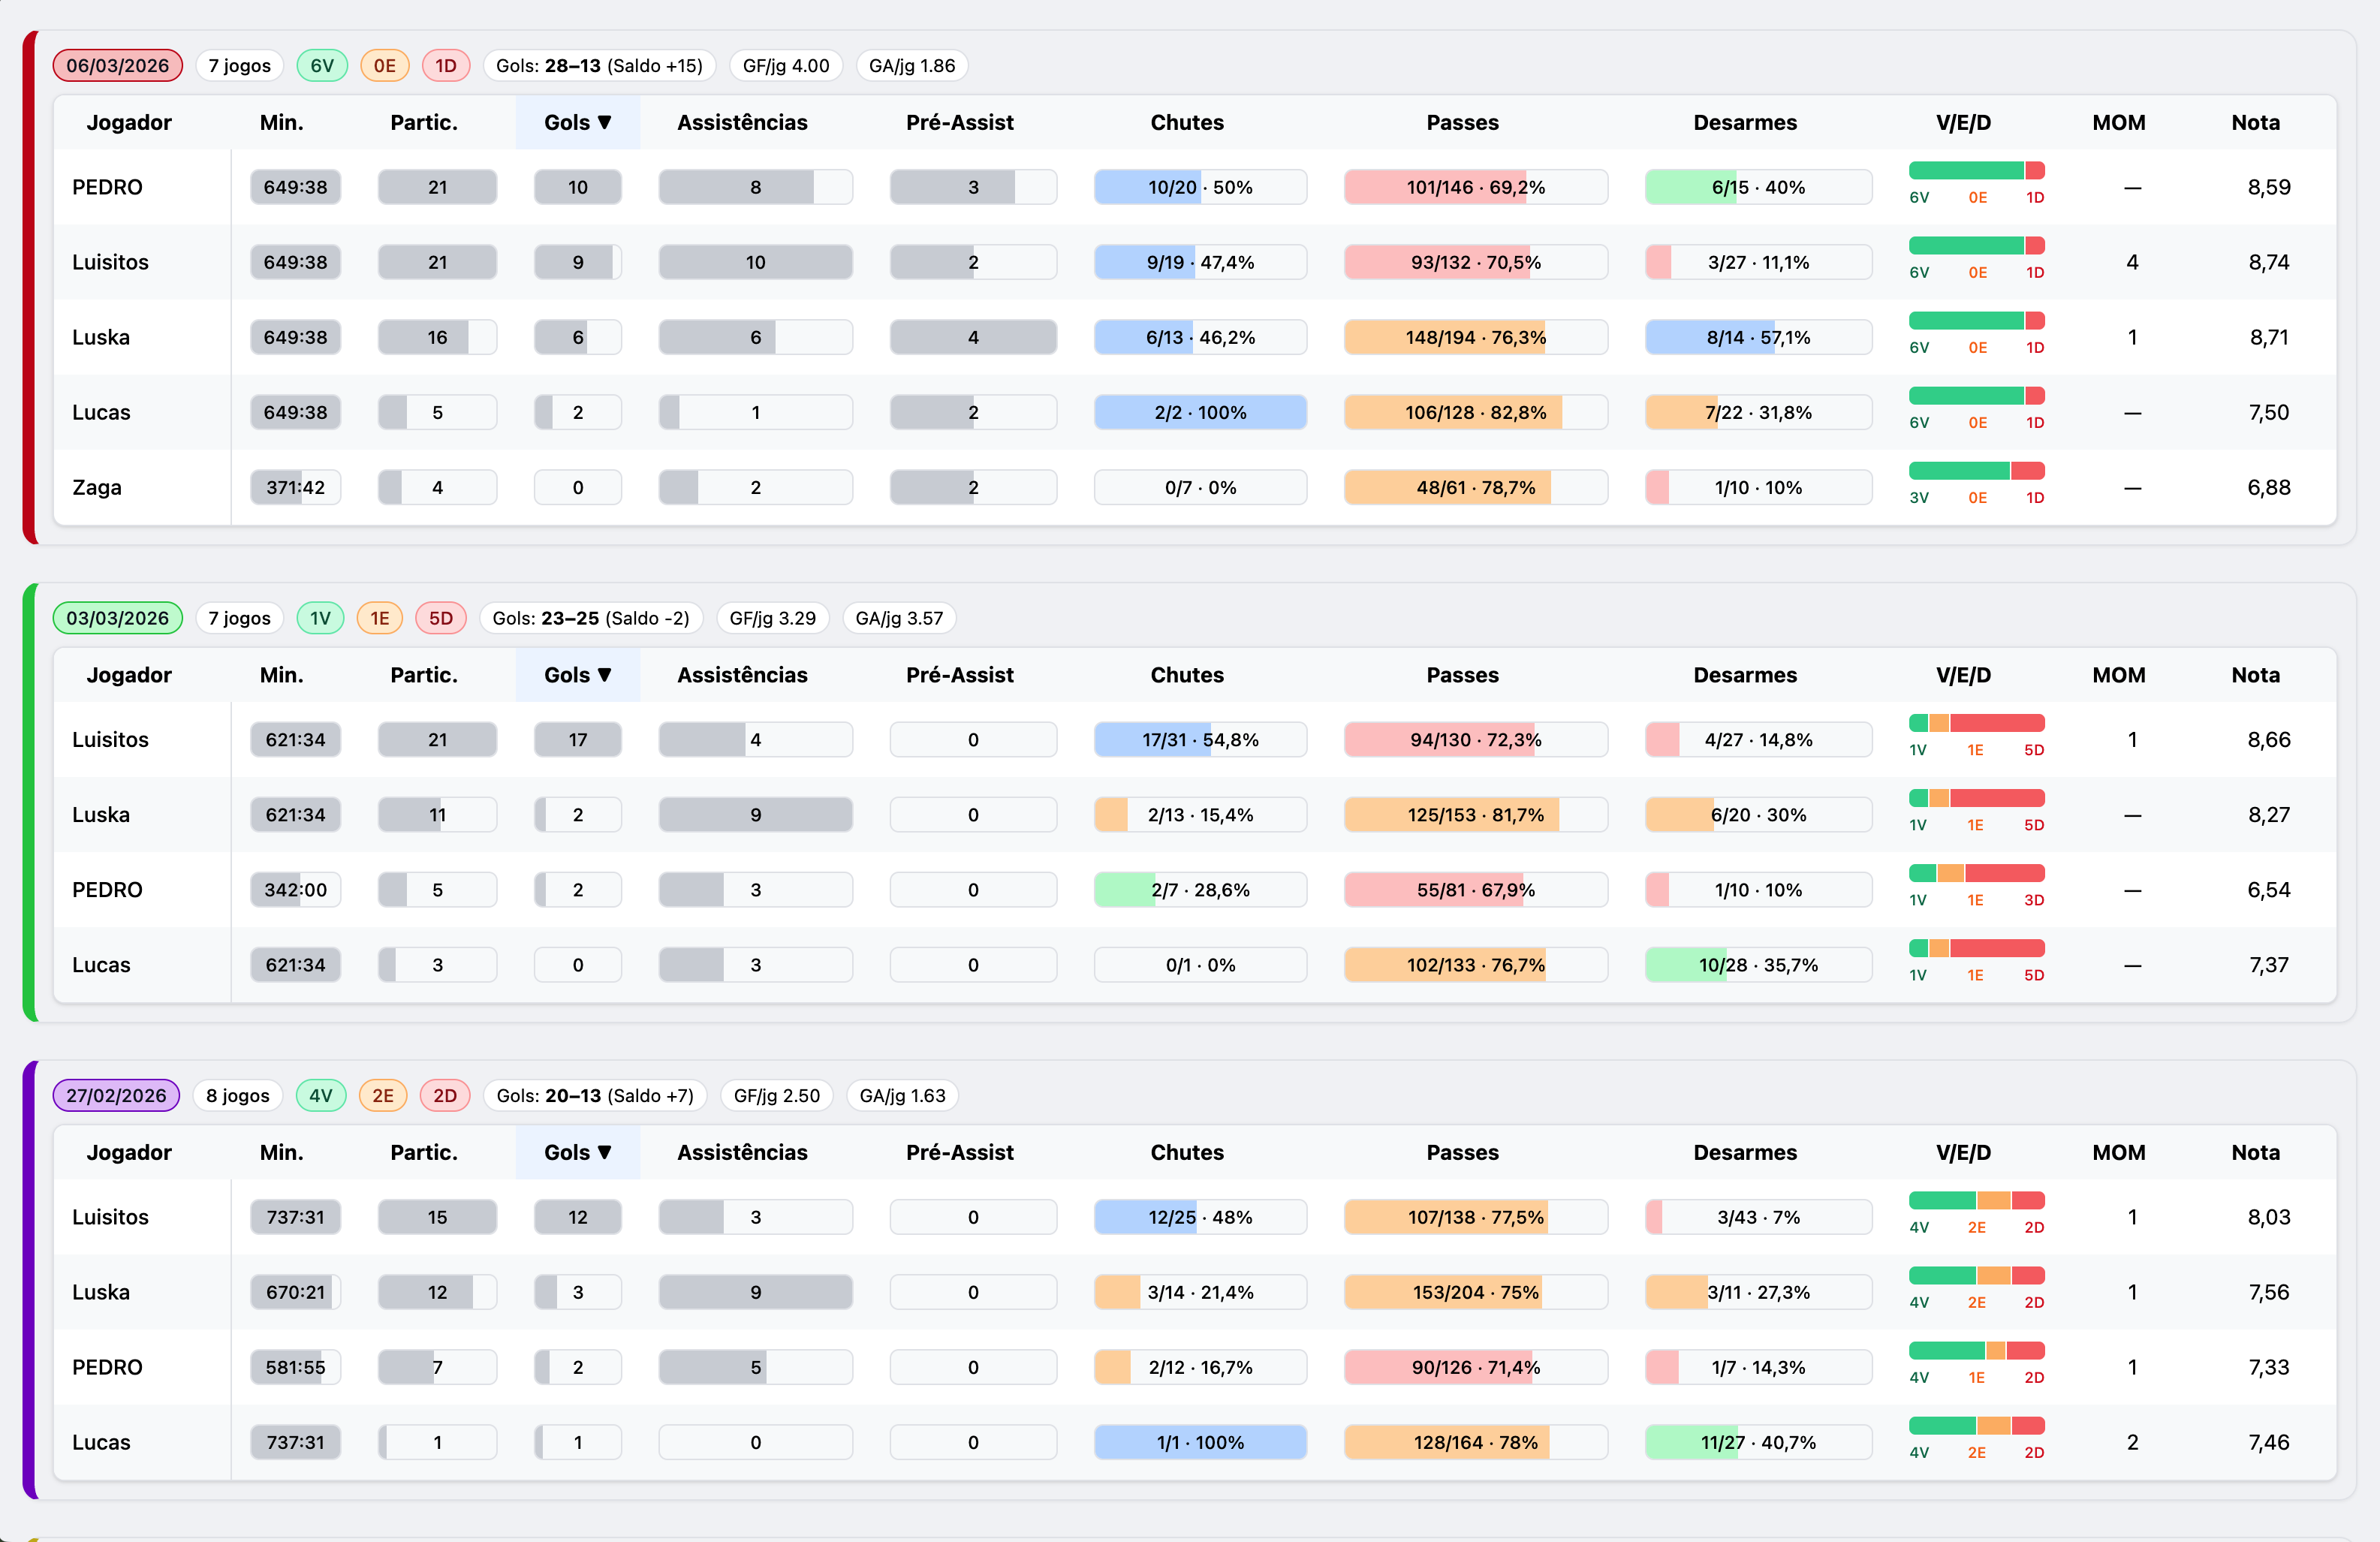This screenshot has height=1542, width=2380.
Task: Click Nota header in first table
Action: [x=2255, y=122]
